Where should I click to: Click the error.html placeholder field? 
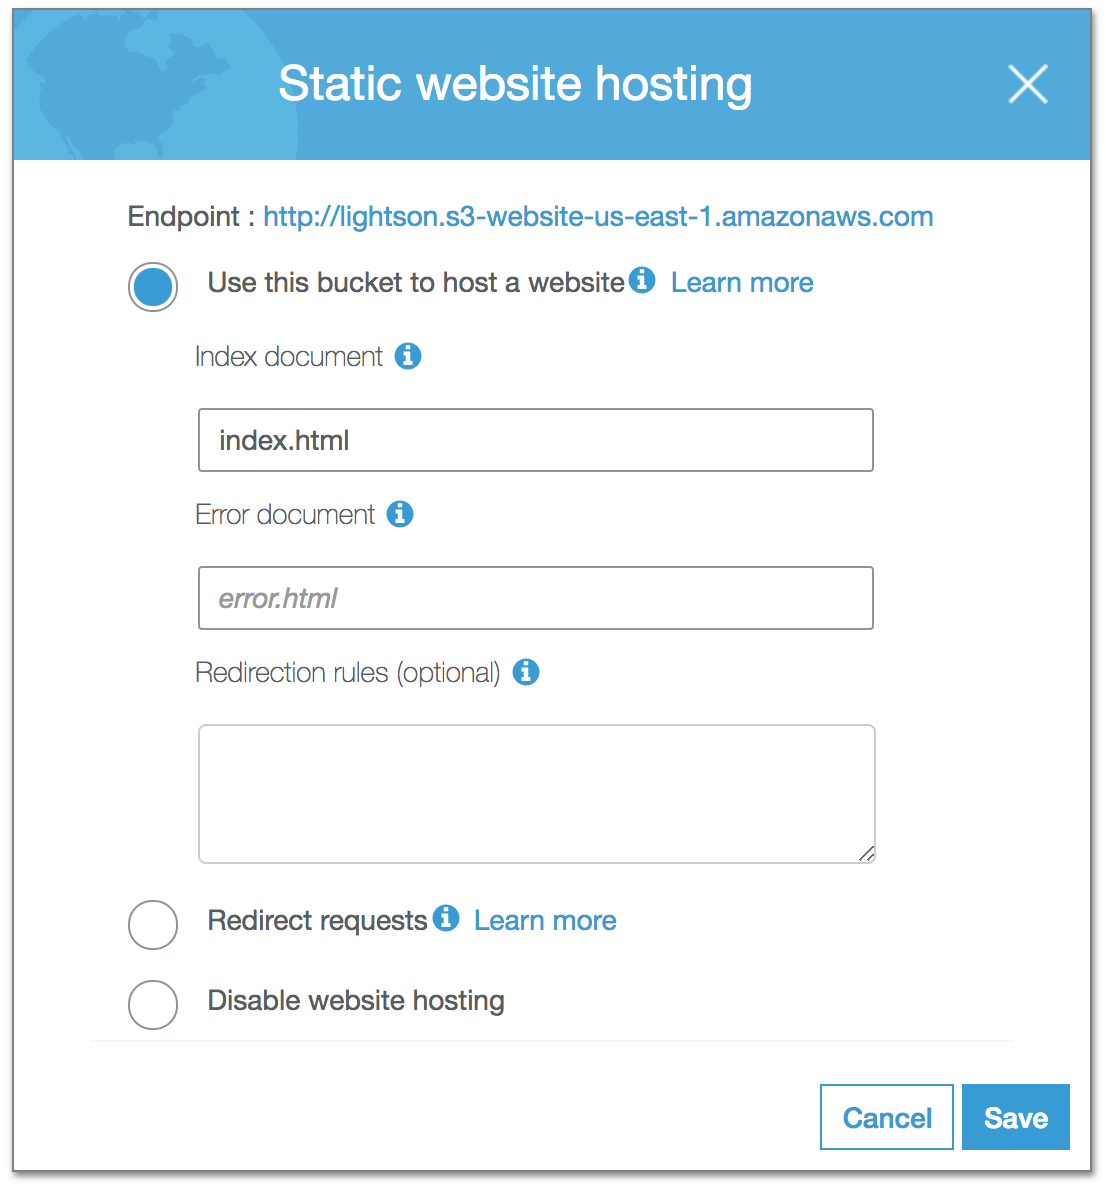point(536,598)
